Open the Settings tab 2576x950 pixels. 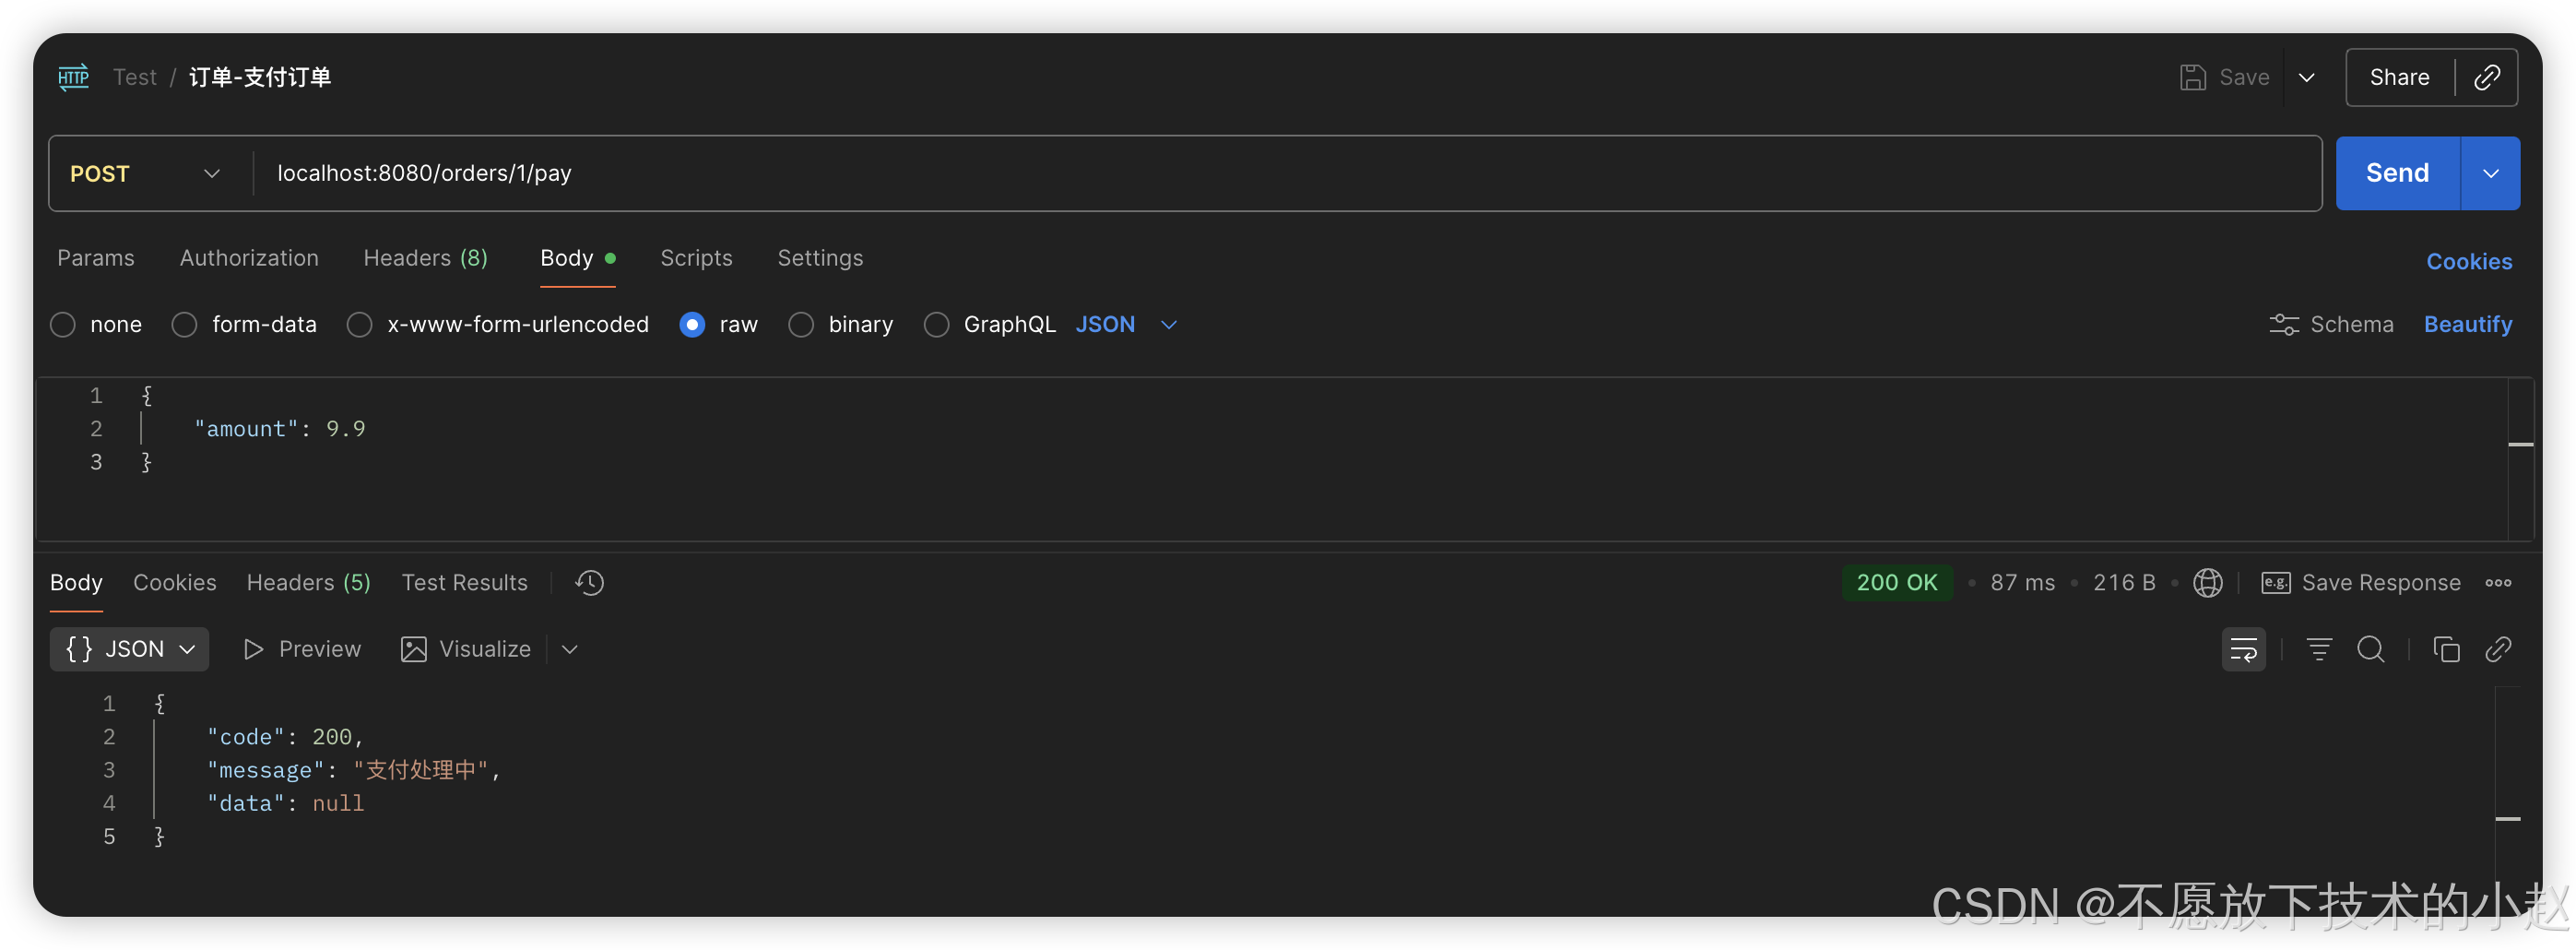coord(820,258)
